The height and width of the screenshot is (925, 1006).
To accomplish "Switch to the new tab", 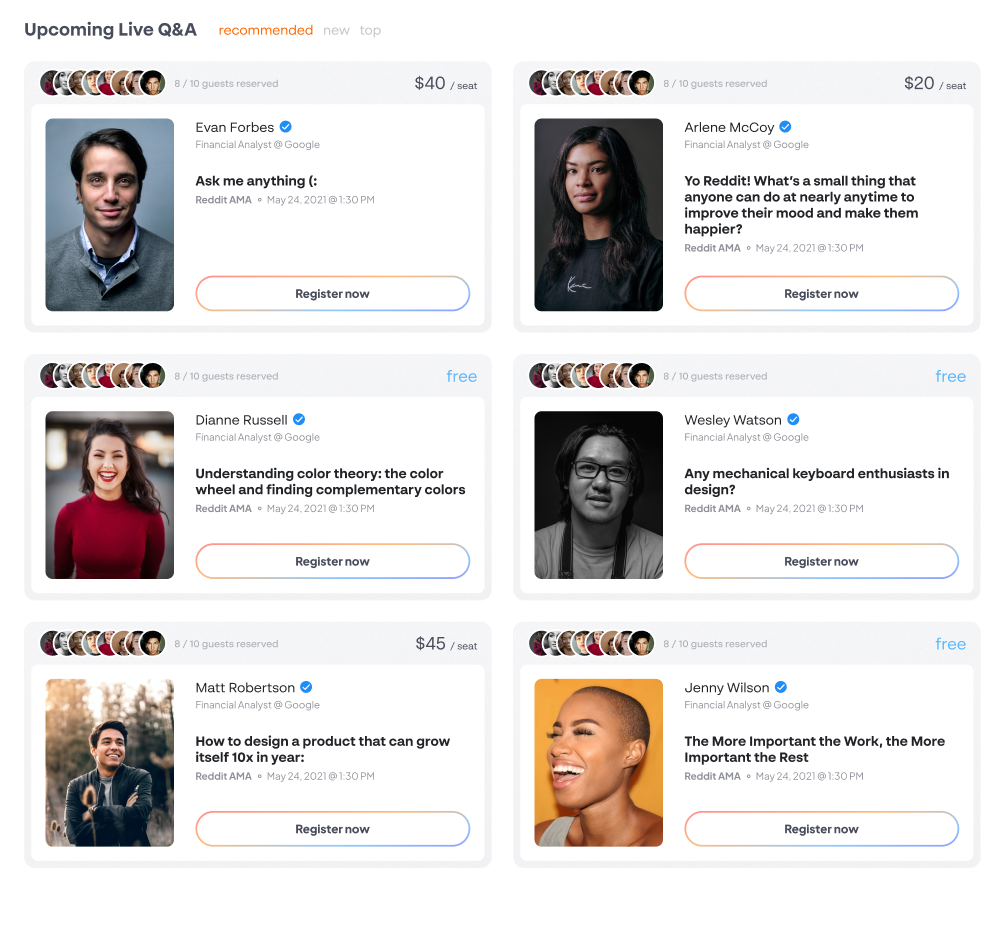I will [x=336, y=31].
